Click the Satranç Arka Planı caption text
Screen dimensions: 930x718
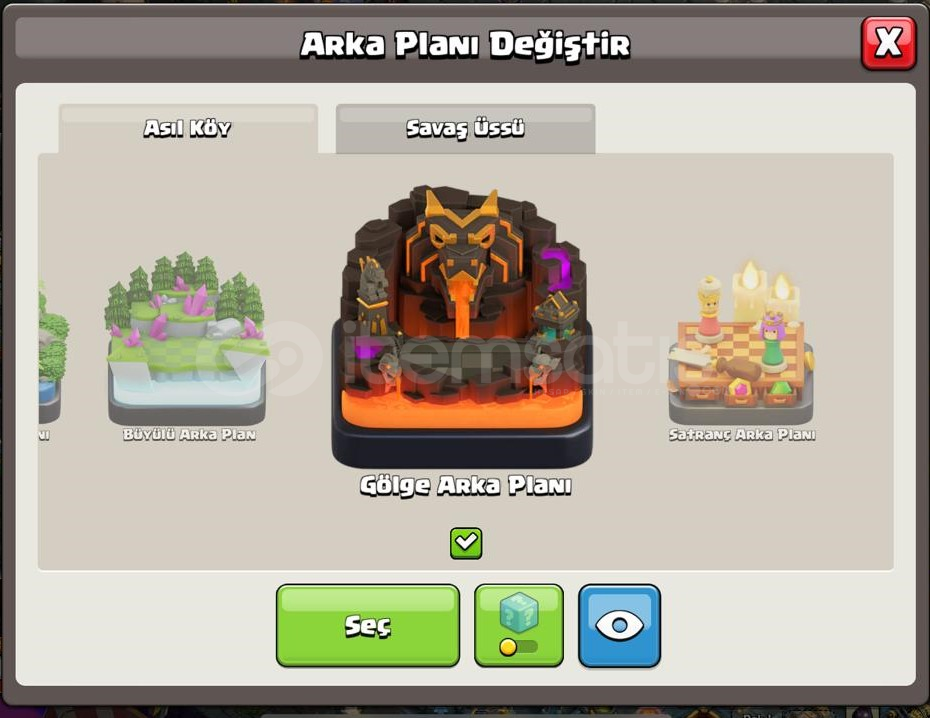(x=742, y=435)
